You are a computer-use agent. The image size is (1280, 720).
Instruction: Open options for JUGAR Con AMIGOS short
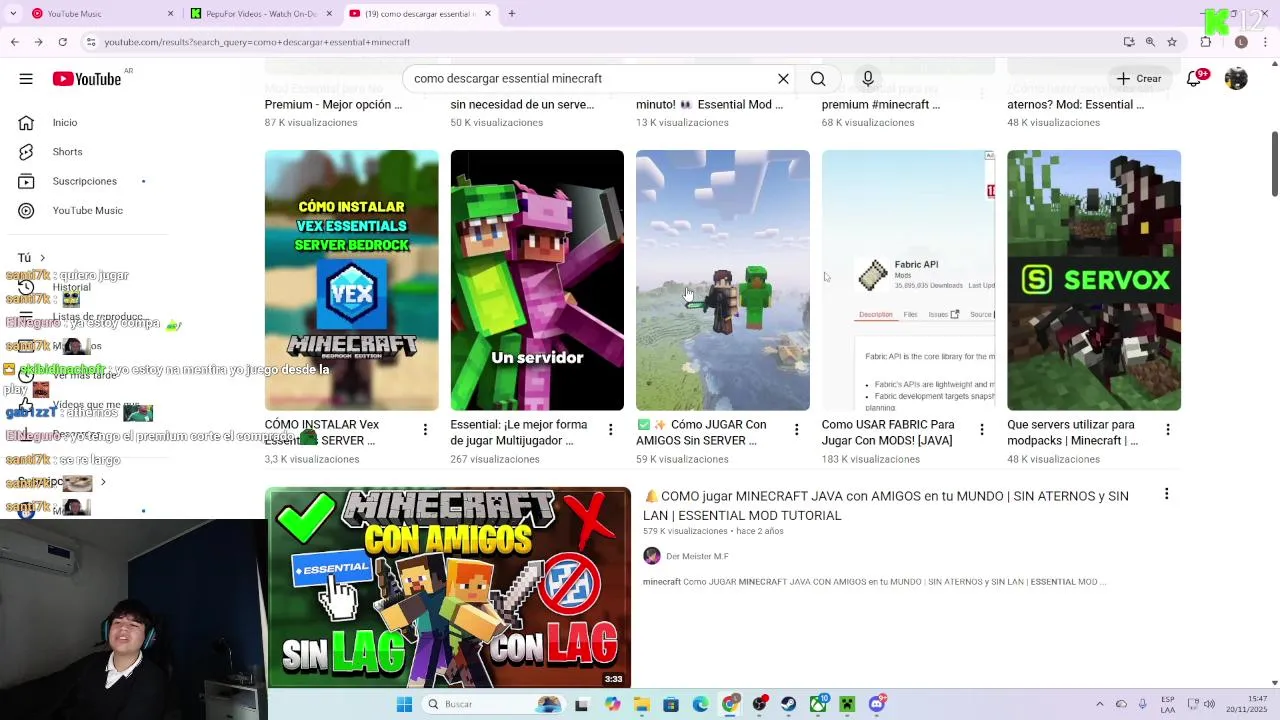click(x=796, y=430)
